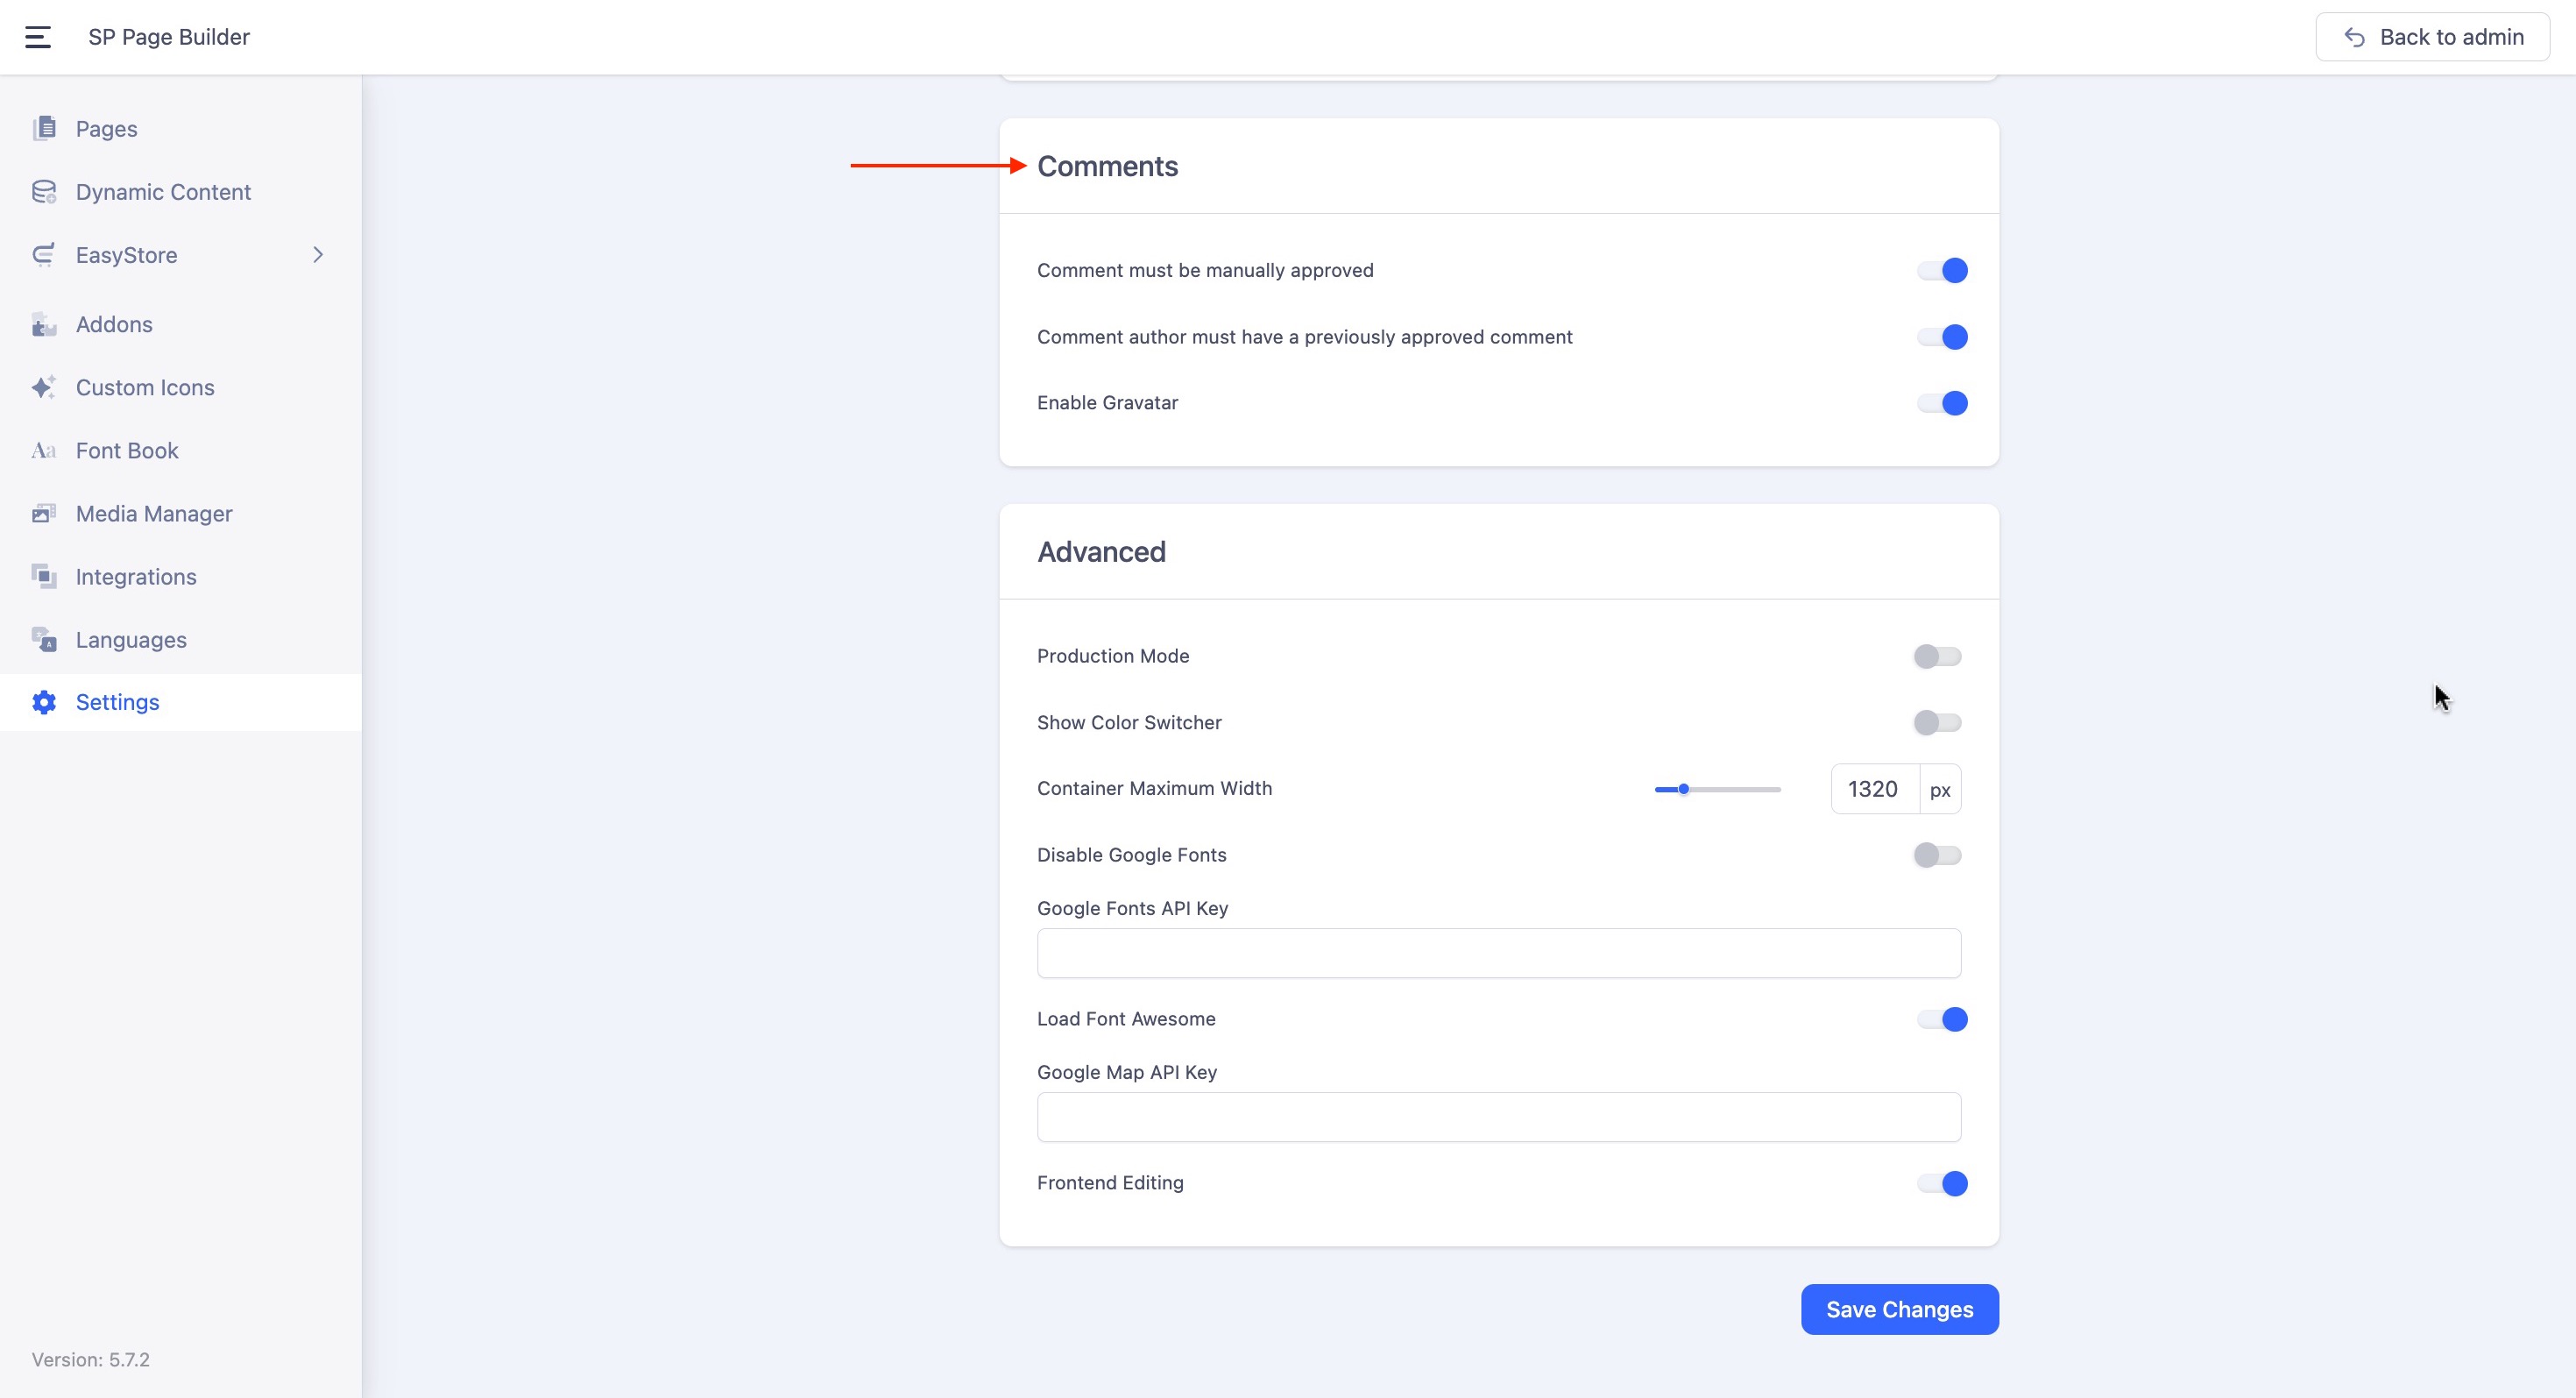Toggle Show Color Switcher on

(x=1937, y=723)
